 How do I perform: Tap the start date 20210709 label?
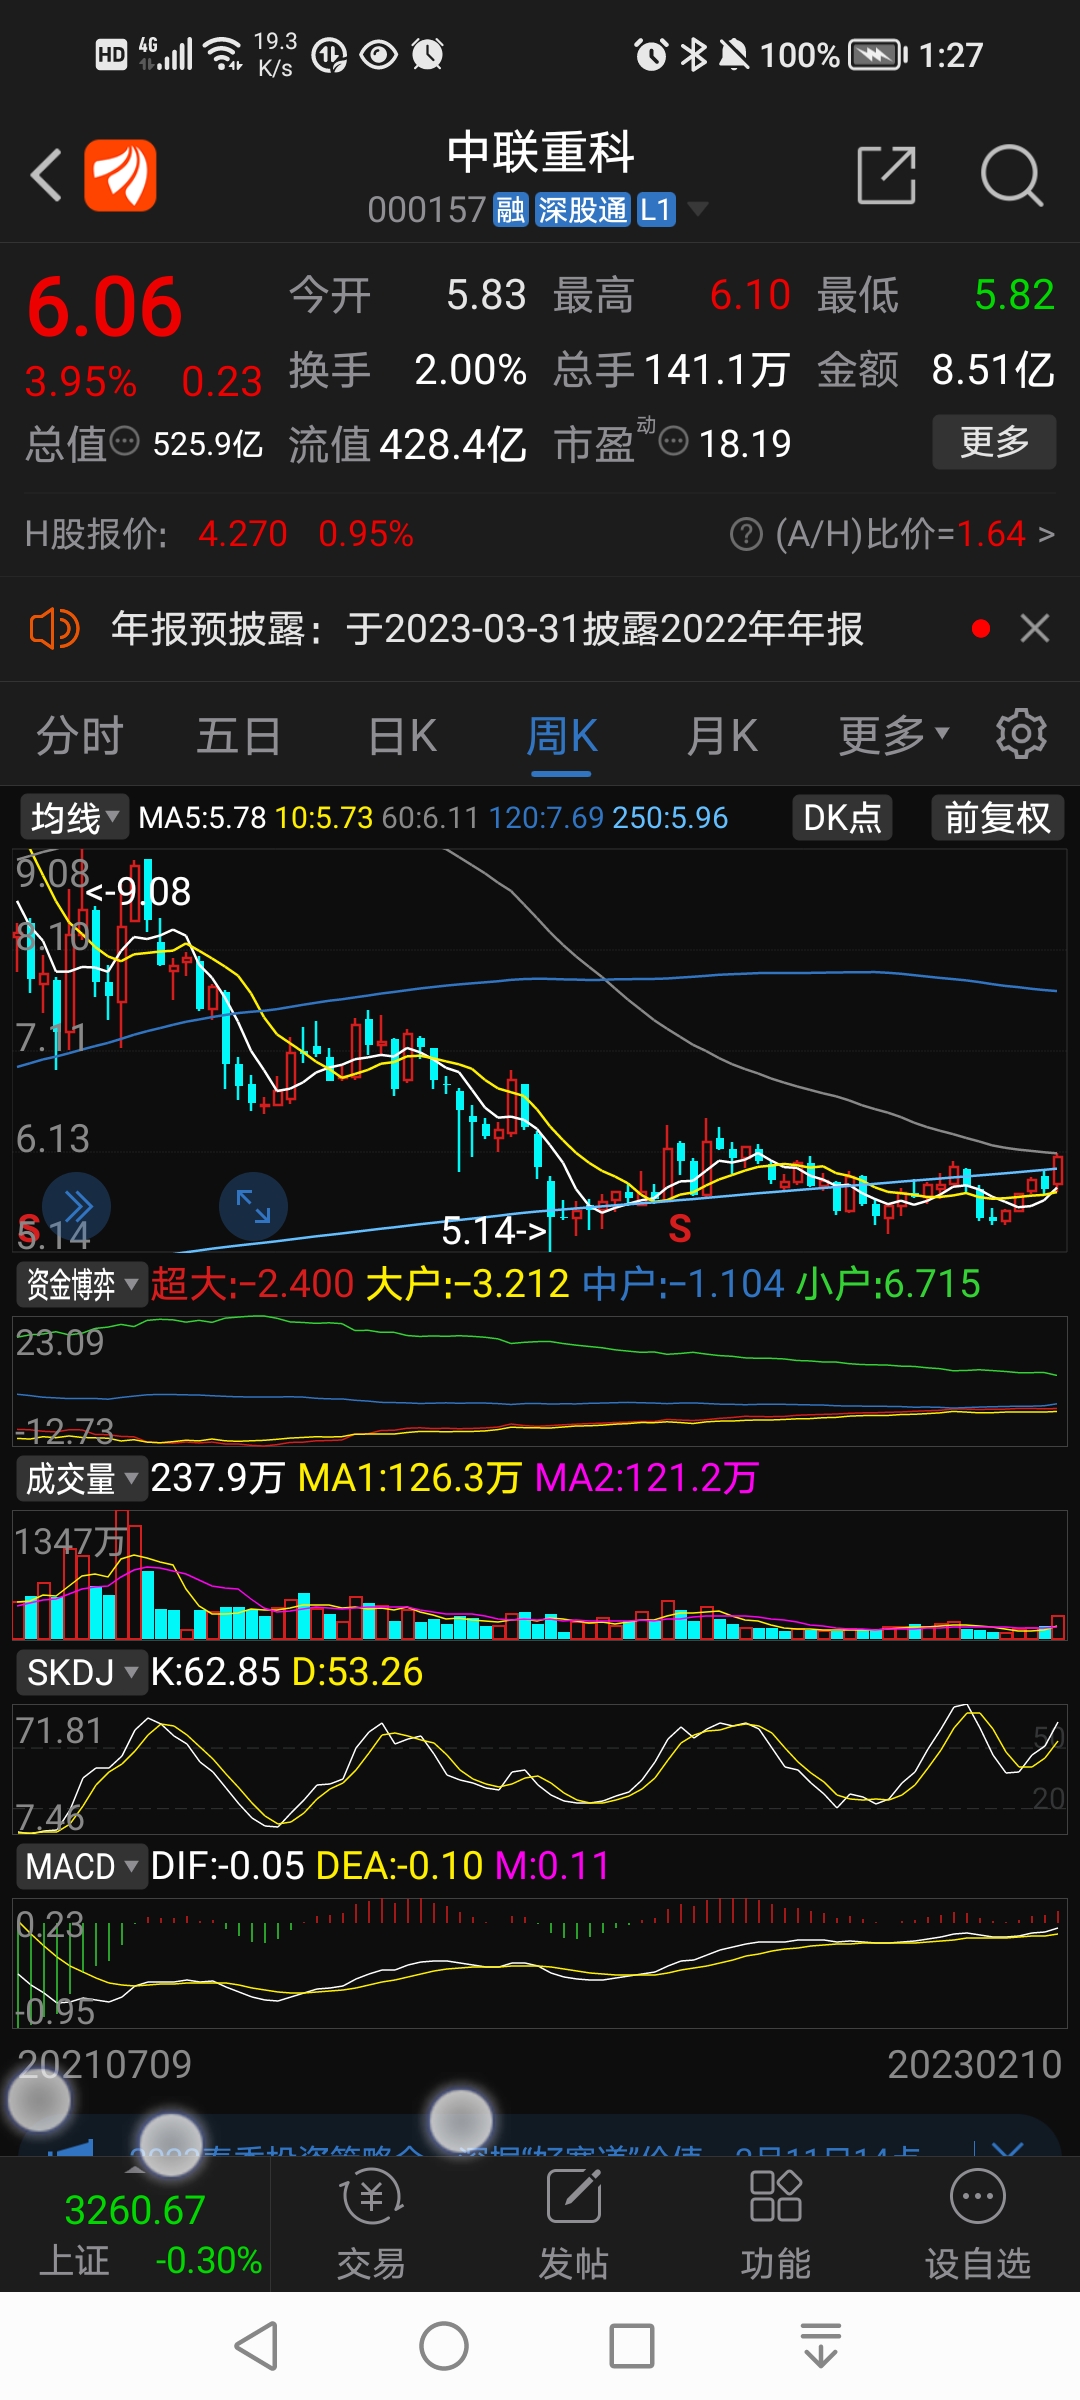(104, 2064)
